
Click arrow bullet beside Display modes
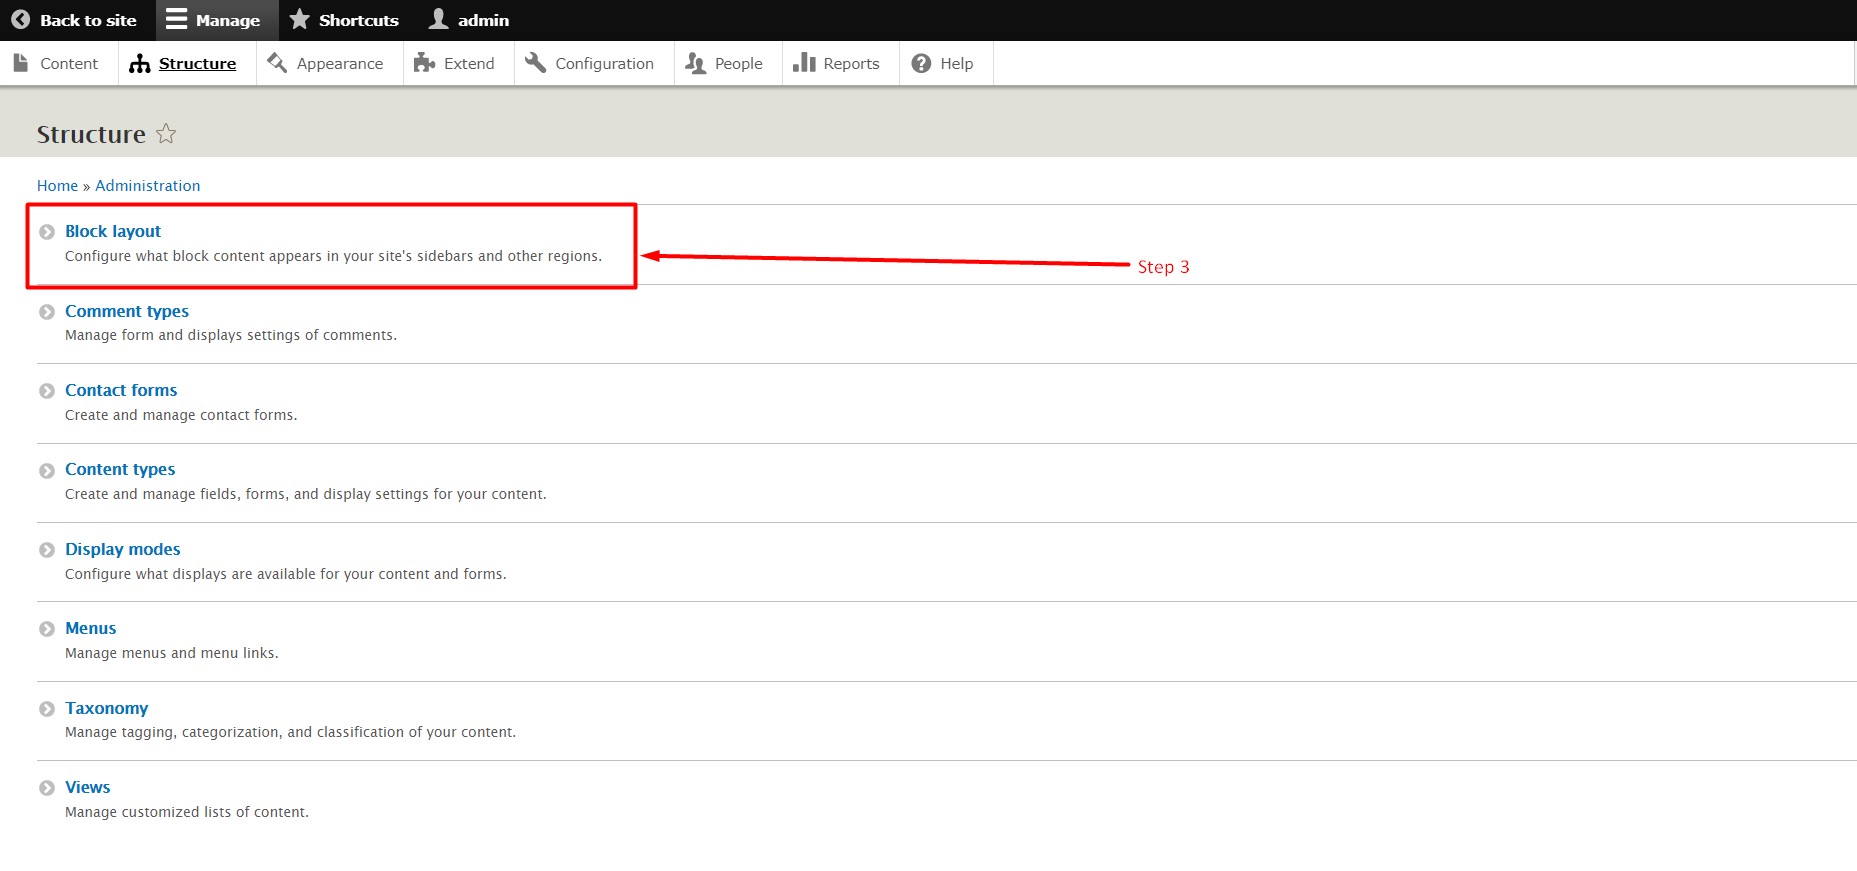[x=47, y=550]
